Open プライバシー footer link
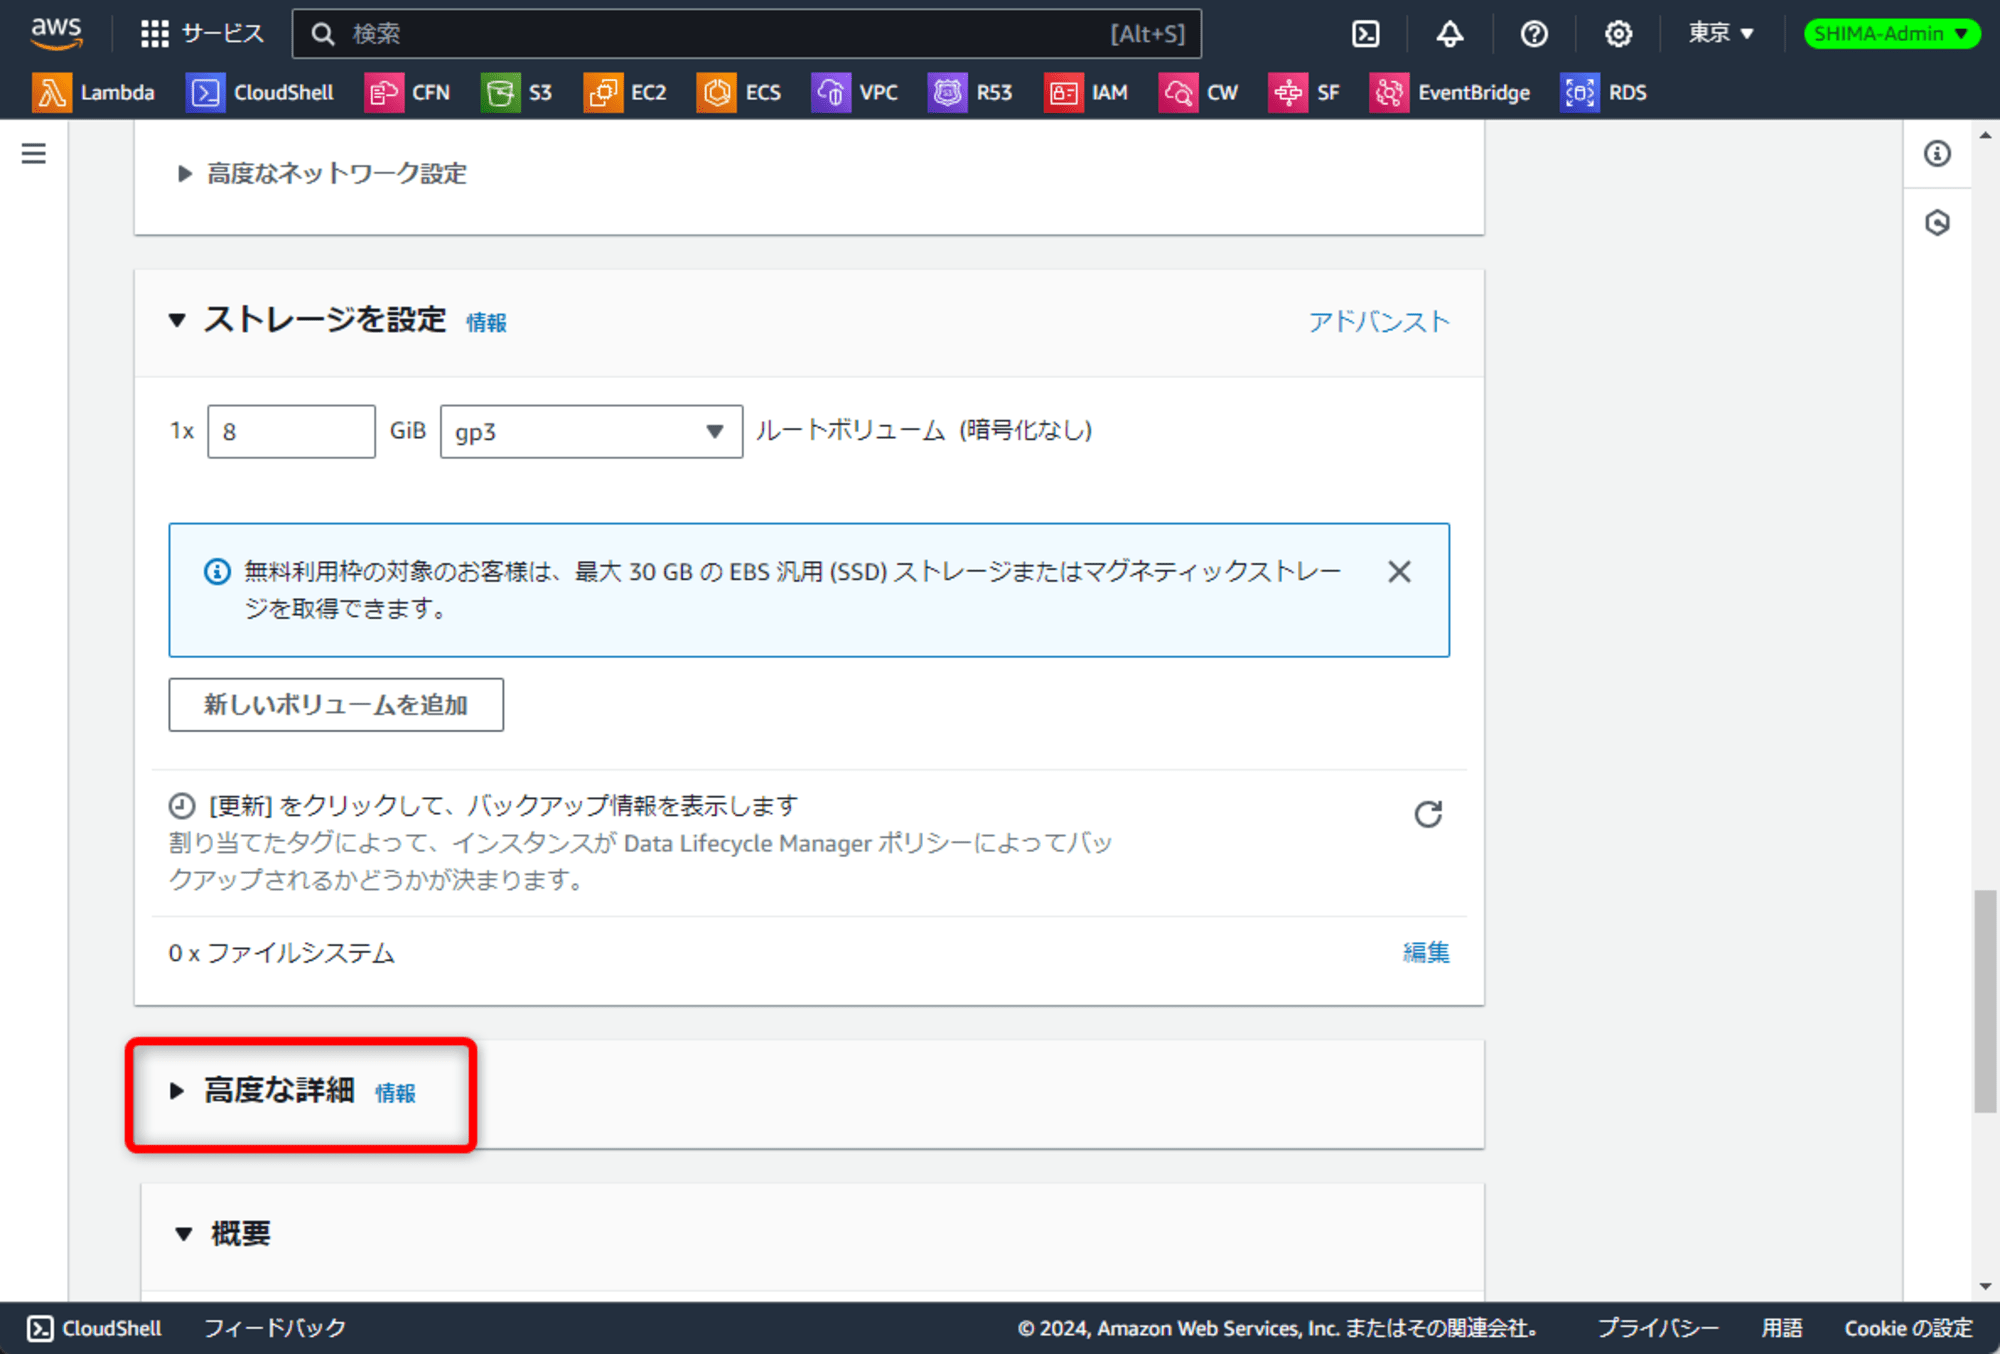 [1657, 1328]
